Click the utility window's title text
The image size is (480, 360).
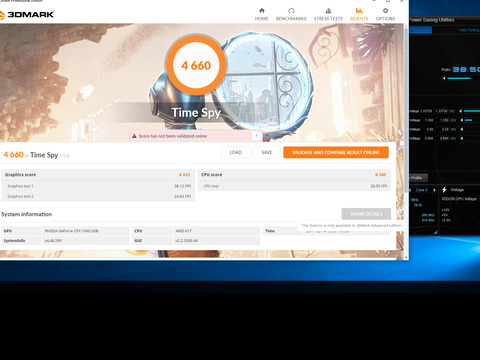click(432, 20)
